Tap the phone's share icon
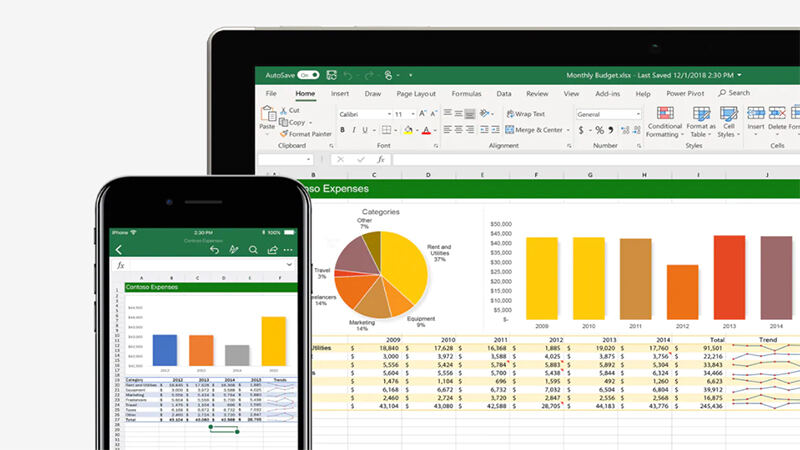 tap(272, 249)
